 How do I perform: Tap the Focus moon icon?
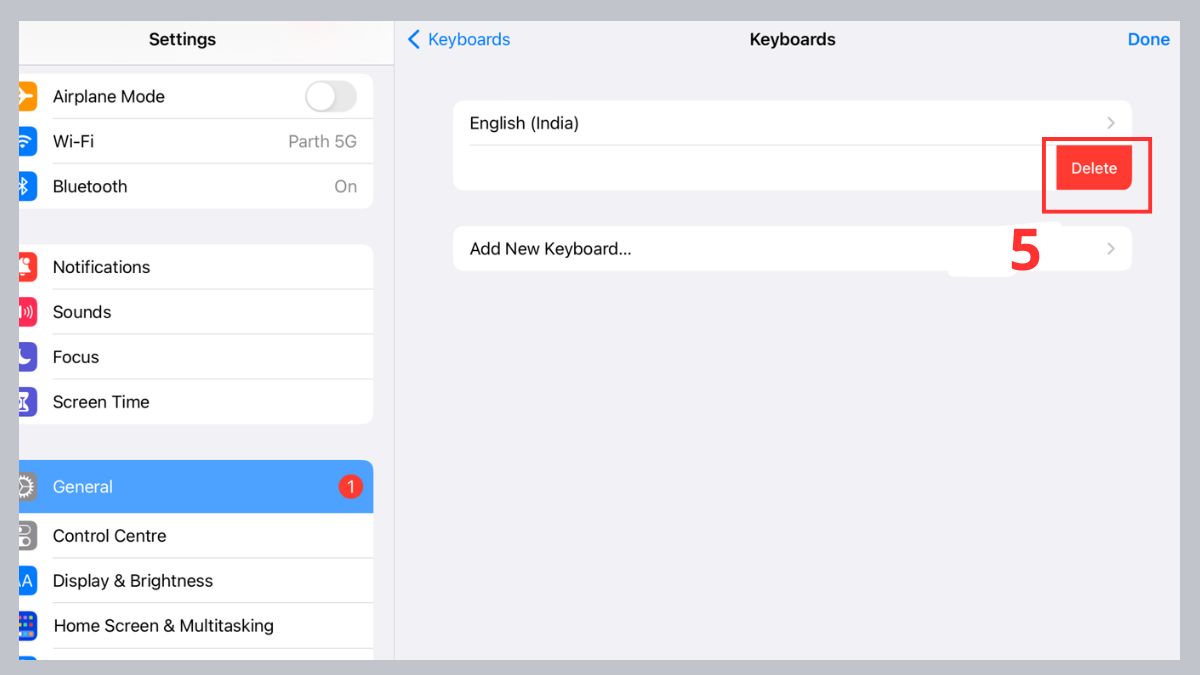pos(28,356)
